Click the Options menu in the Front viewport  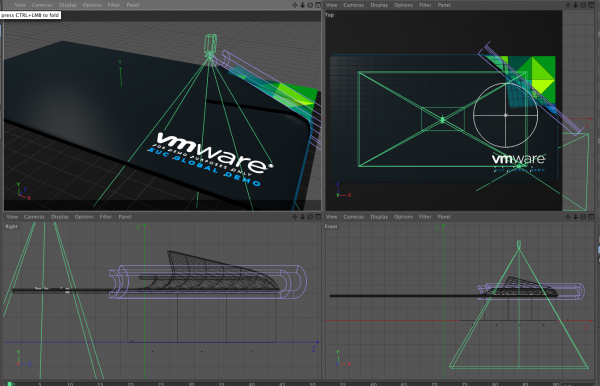pyautogui.click(x=403, y=217)
